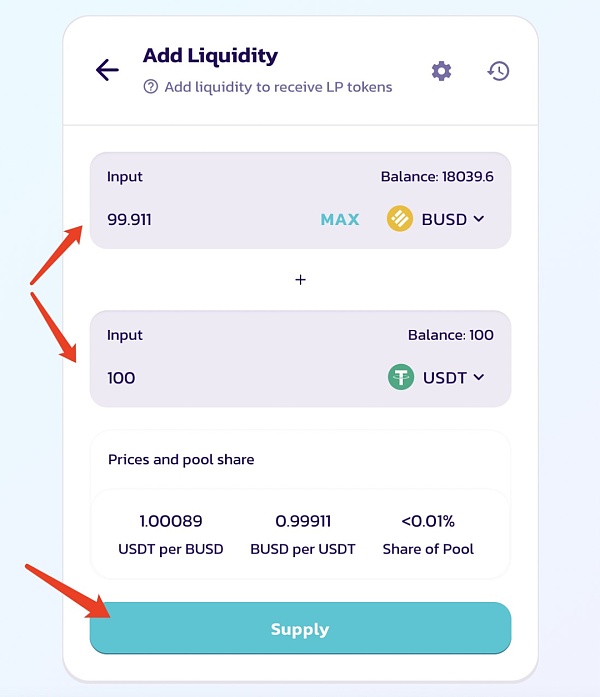The width and height of the screenshot is (600, 697).
Task: Click the <0.01% Share of Pool value
Action: 428,521
